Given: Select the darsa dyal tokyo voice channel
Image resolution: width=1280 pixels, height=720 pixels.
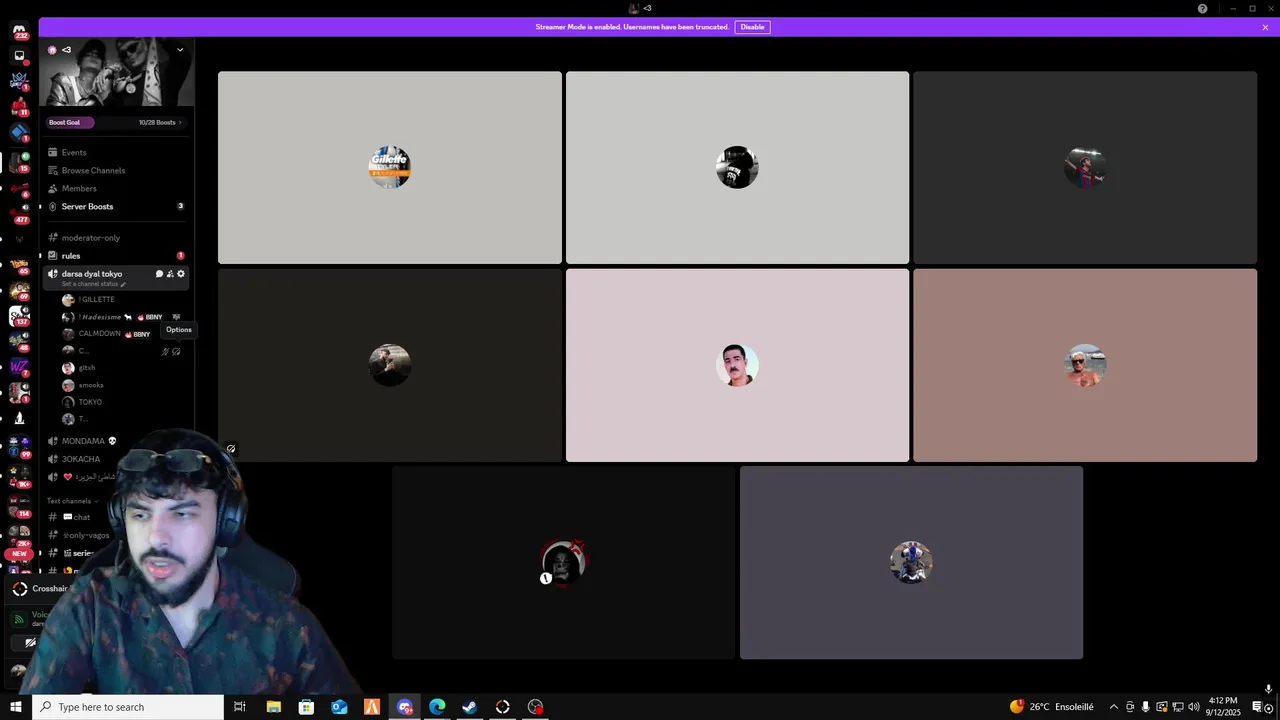Looking at the screenshot, I should pyautogui.click(x=92, y=274).
